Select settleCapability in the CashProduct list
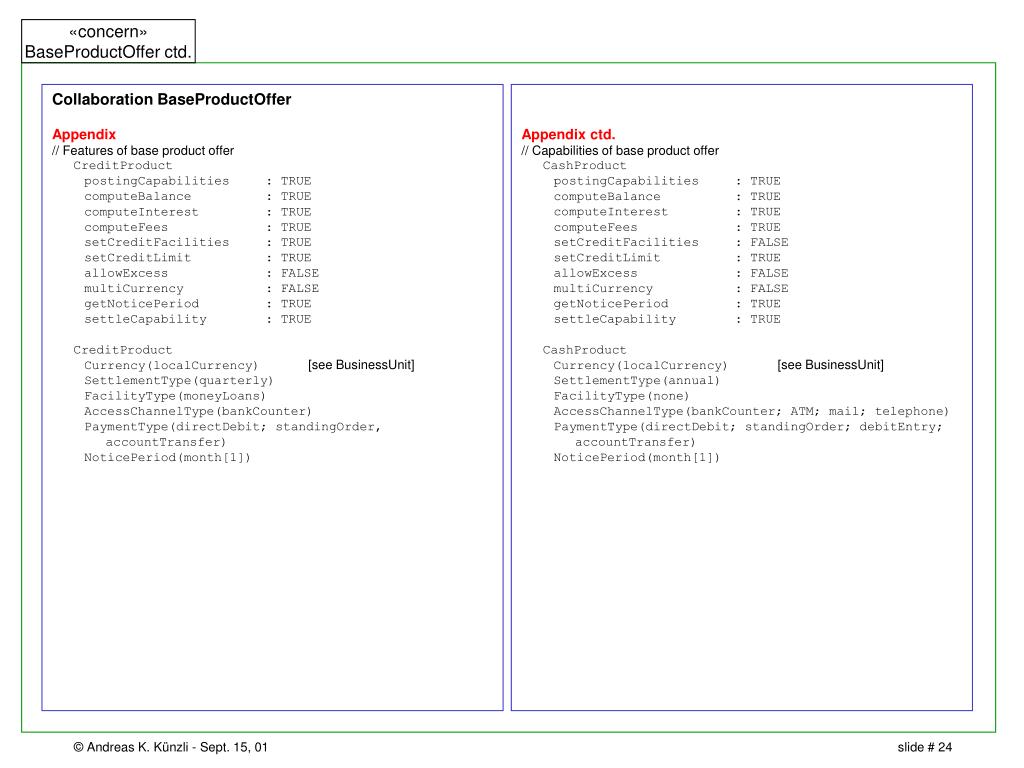 point(615,319)
